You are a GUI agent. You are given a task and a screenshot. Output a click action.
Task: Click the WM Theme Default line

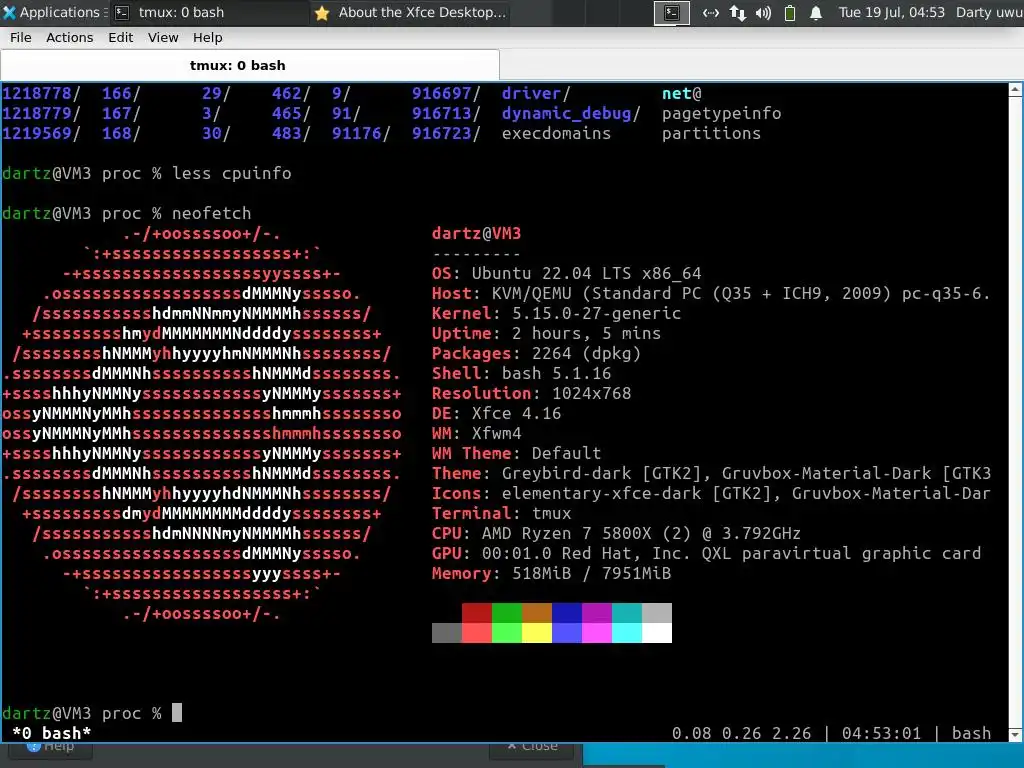[x=517, y=453]
